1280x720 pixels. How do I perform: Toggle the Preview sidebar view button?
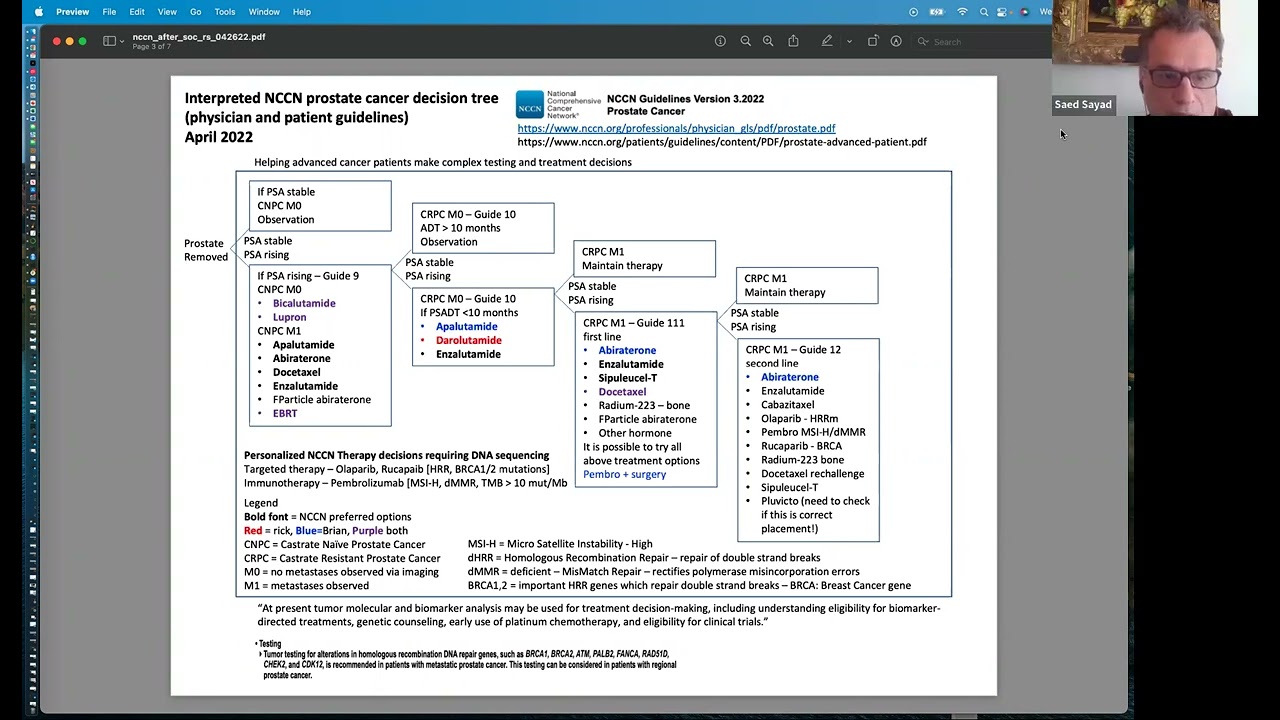tap(108, 41)
